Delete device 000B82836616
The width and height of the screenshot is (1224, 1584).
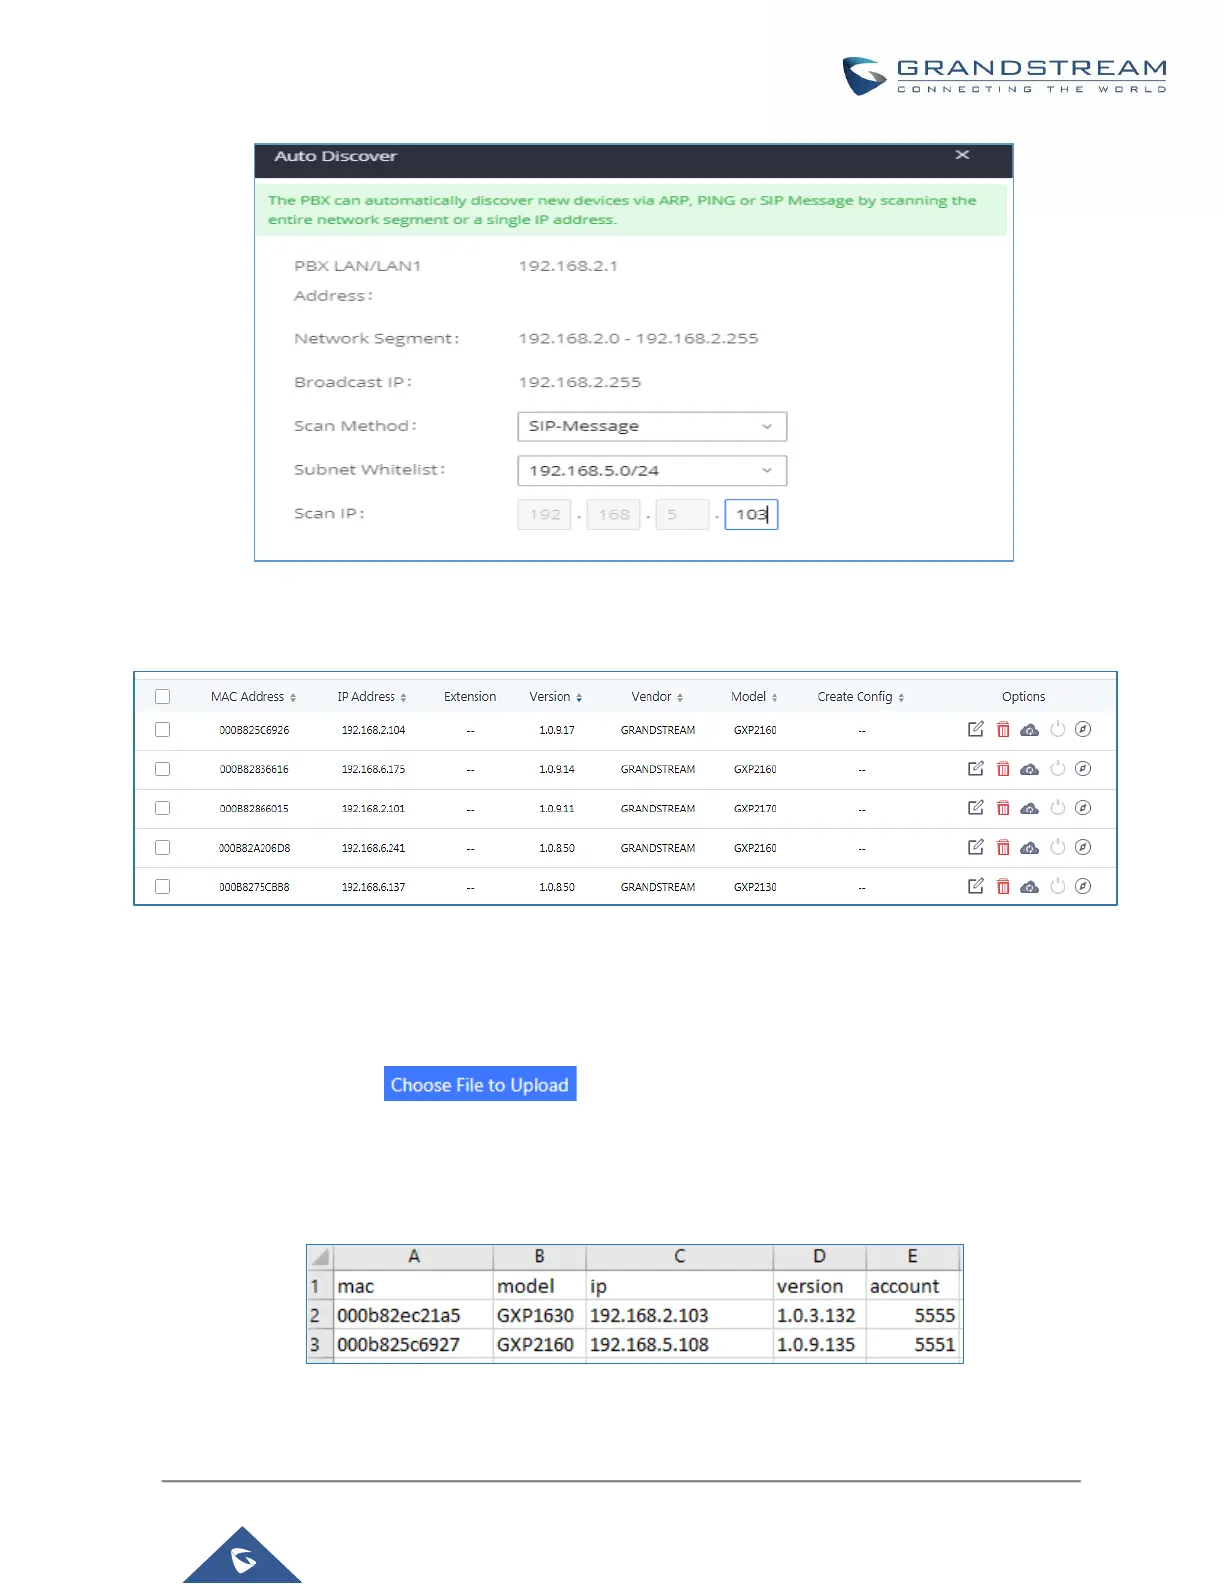tap(1003, 768)
